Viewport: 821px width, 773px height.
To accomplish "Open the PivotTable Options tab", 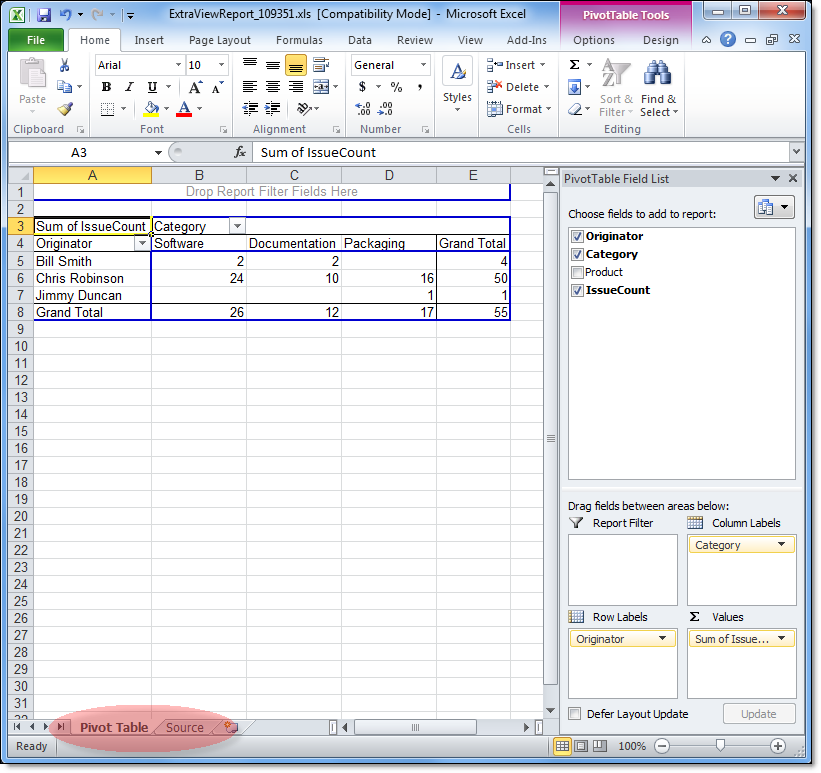I will (594, 40).
